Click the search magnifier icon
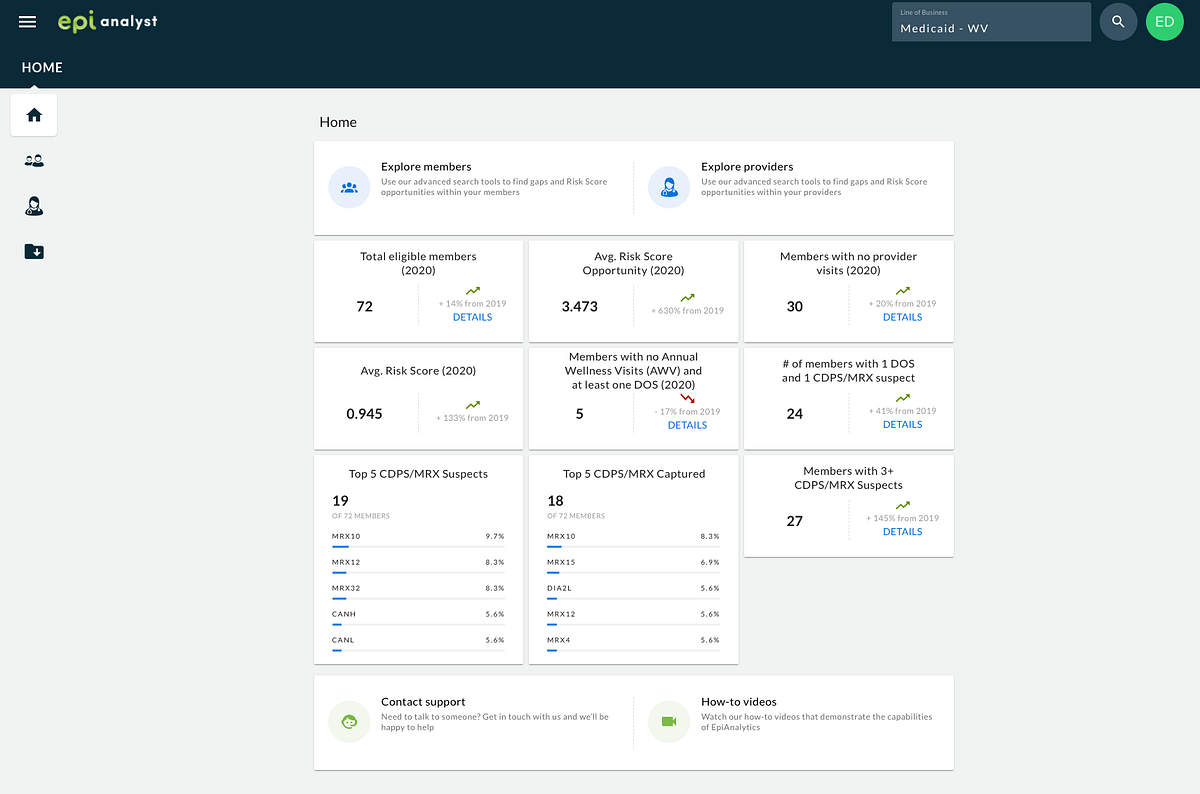 click(1118, 22)
